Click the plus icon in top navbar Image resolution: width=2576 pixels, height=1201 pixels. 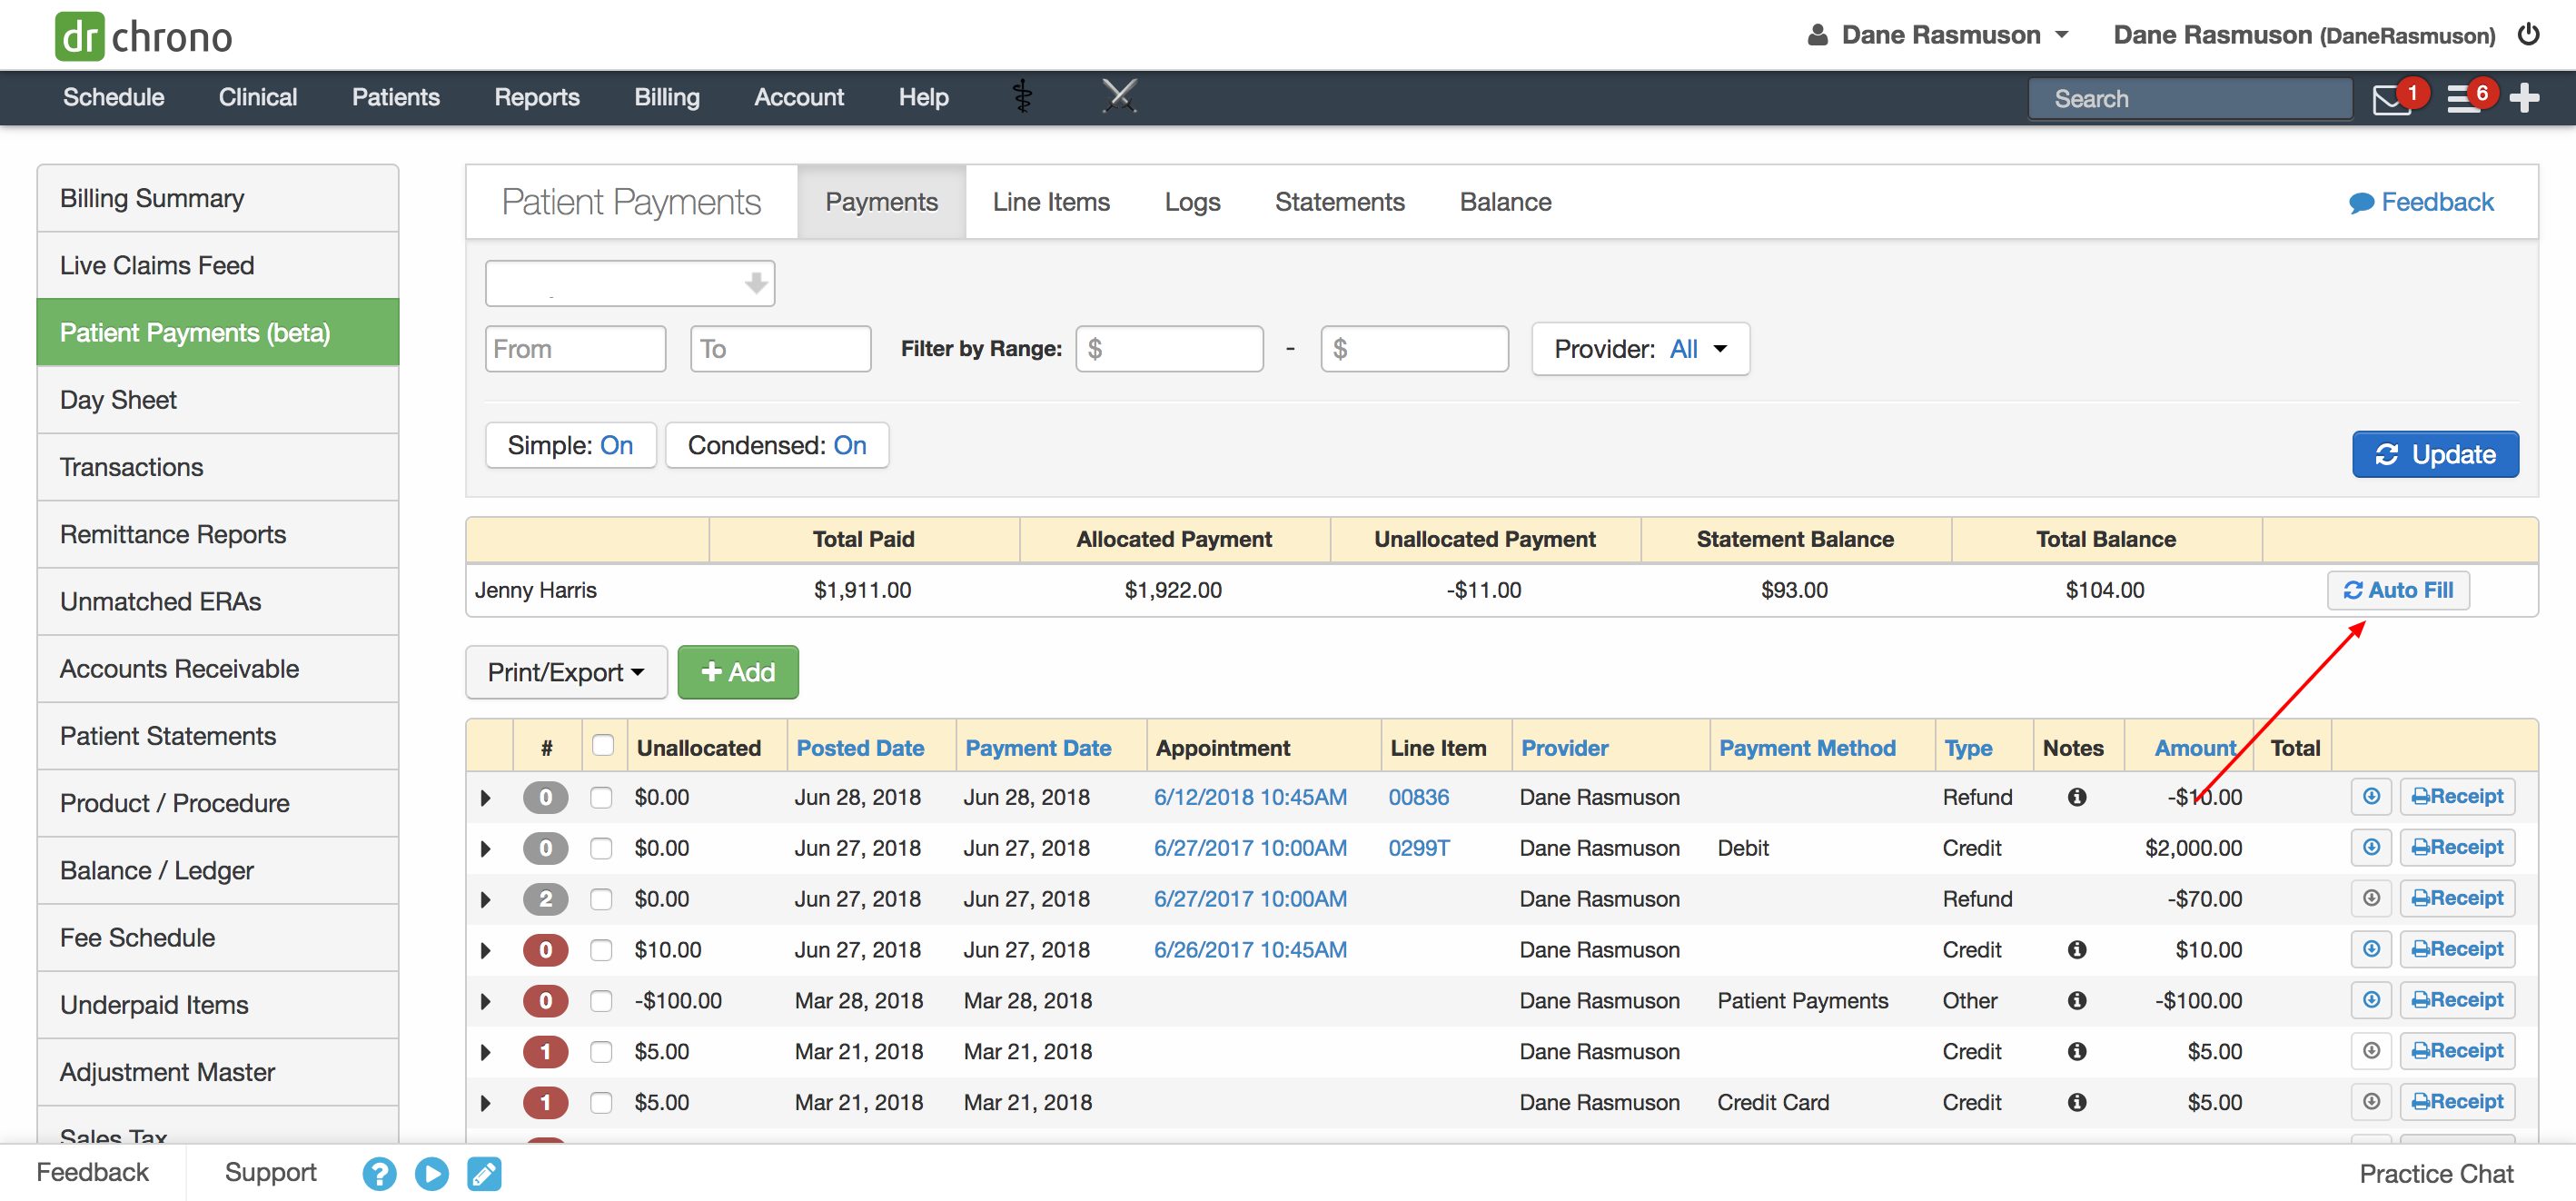pos(2524,98)
